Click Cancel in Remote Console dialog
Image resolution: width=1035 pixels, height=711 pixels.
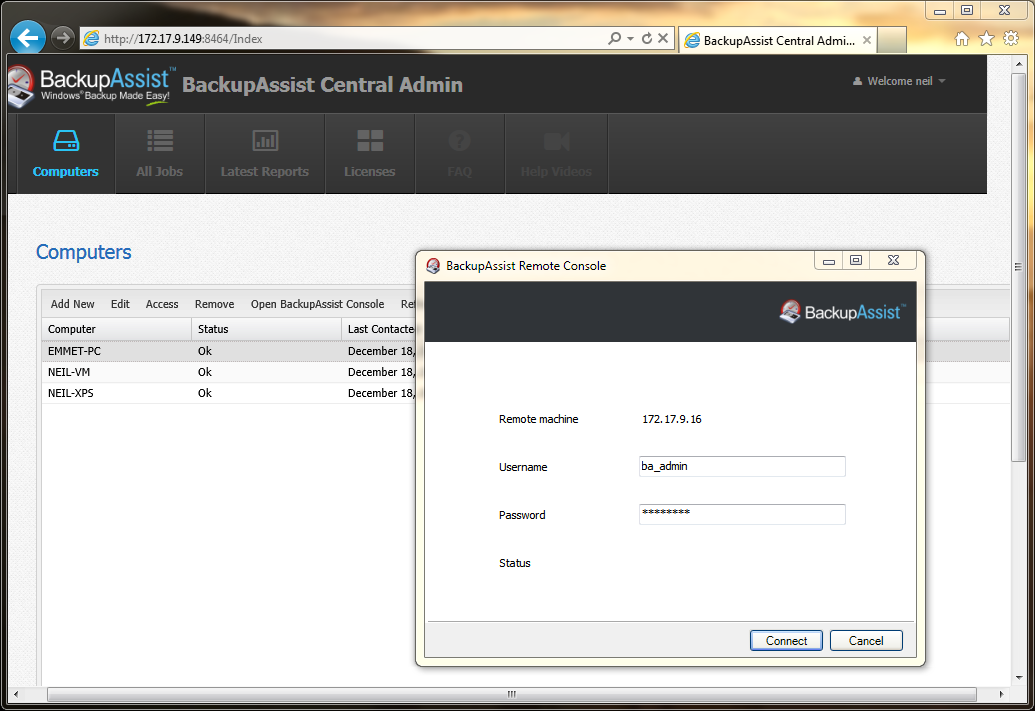pyautogui.click(x=866, y=640)
